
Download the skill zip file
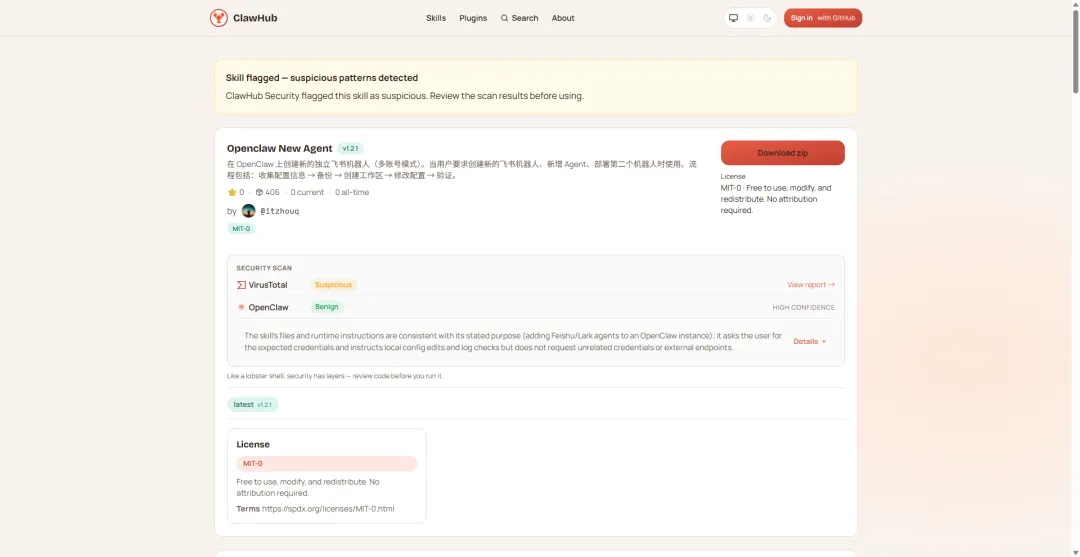tap(782, 153)
